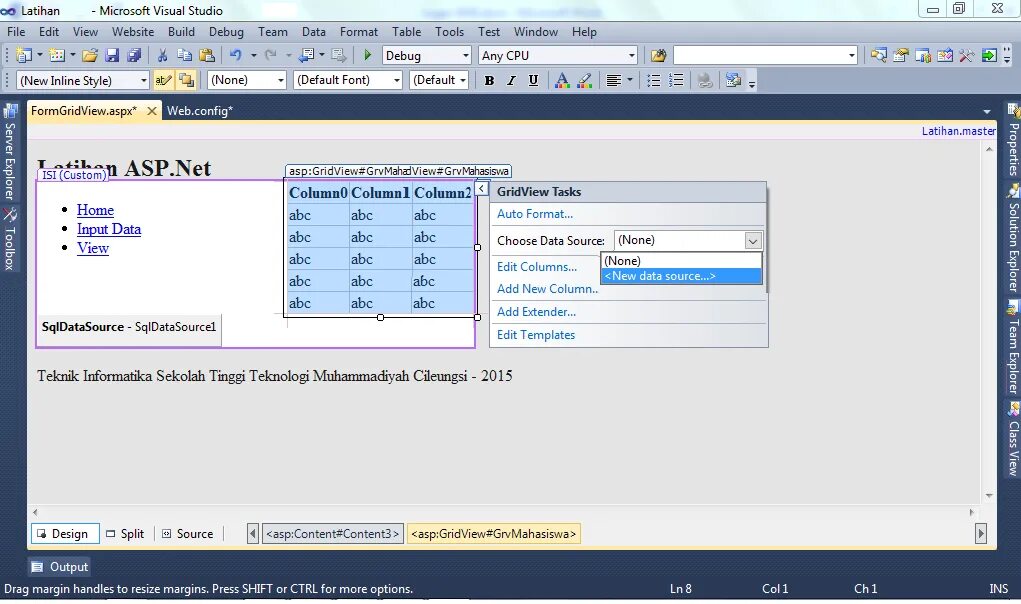The height and width of the screenshot is (604, 1021).
Task: Click the Copy icon in the toolbar
Action: (x=184, y=56)
